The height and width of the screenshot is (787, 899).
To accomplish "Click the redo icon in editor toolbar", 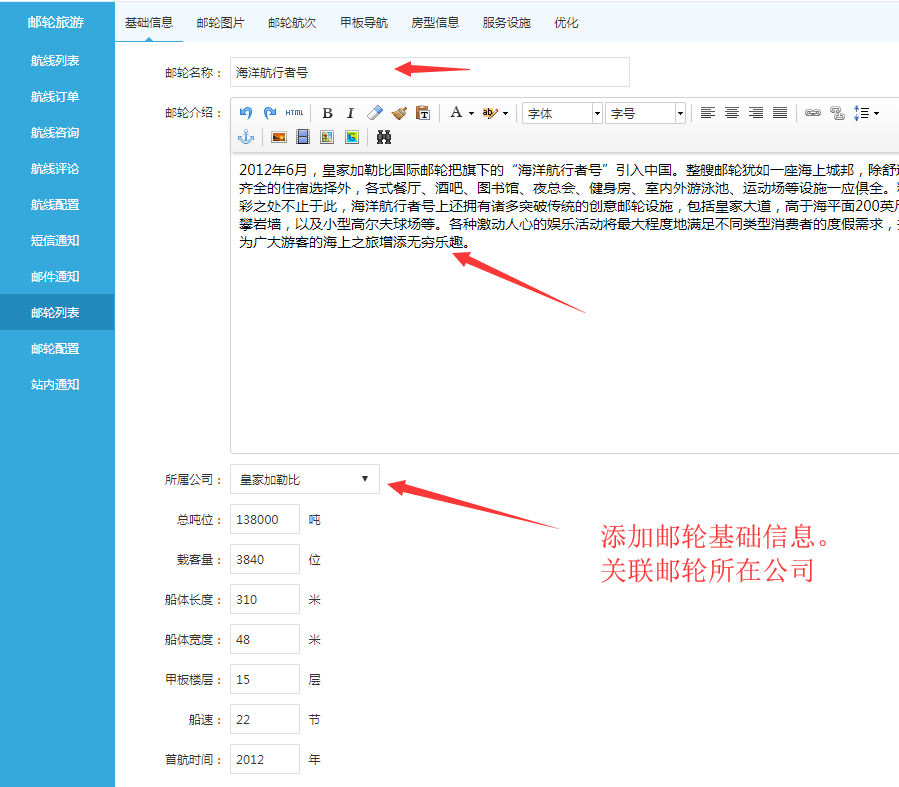I will (x=270, y=113).
